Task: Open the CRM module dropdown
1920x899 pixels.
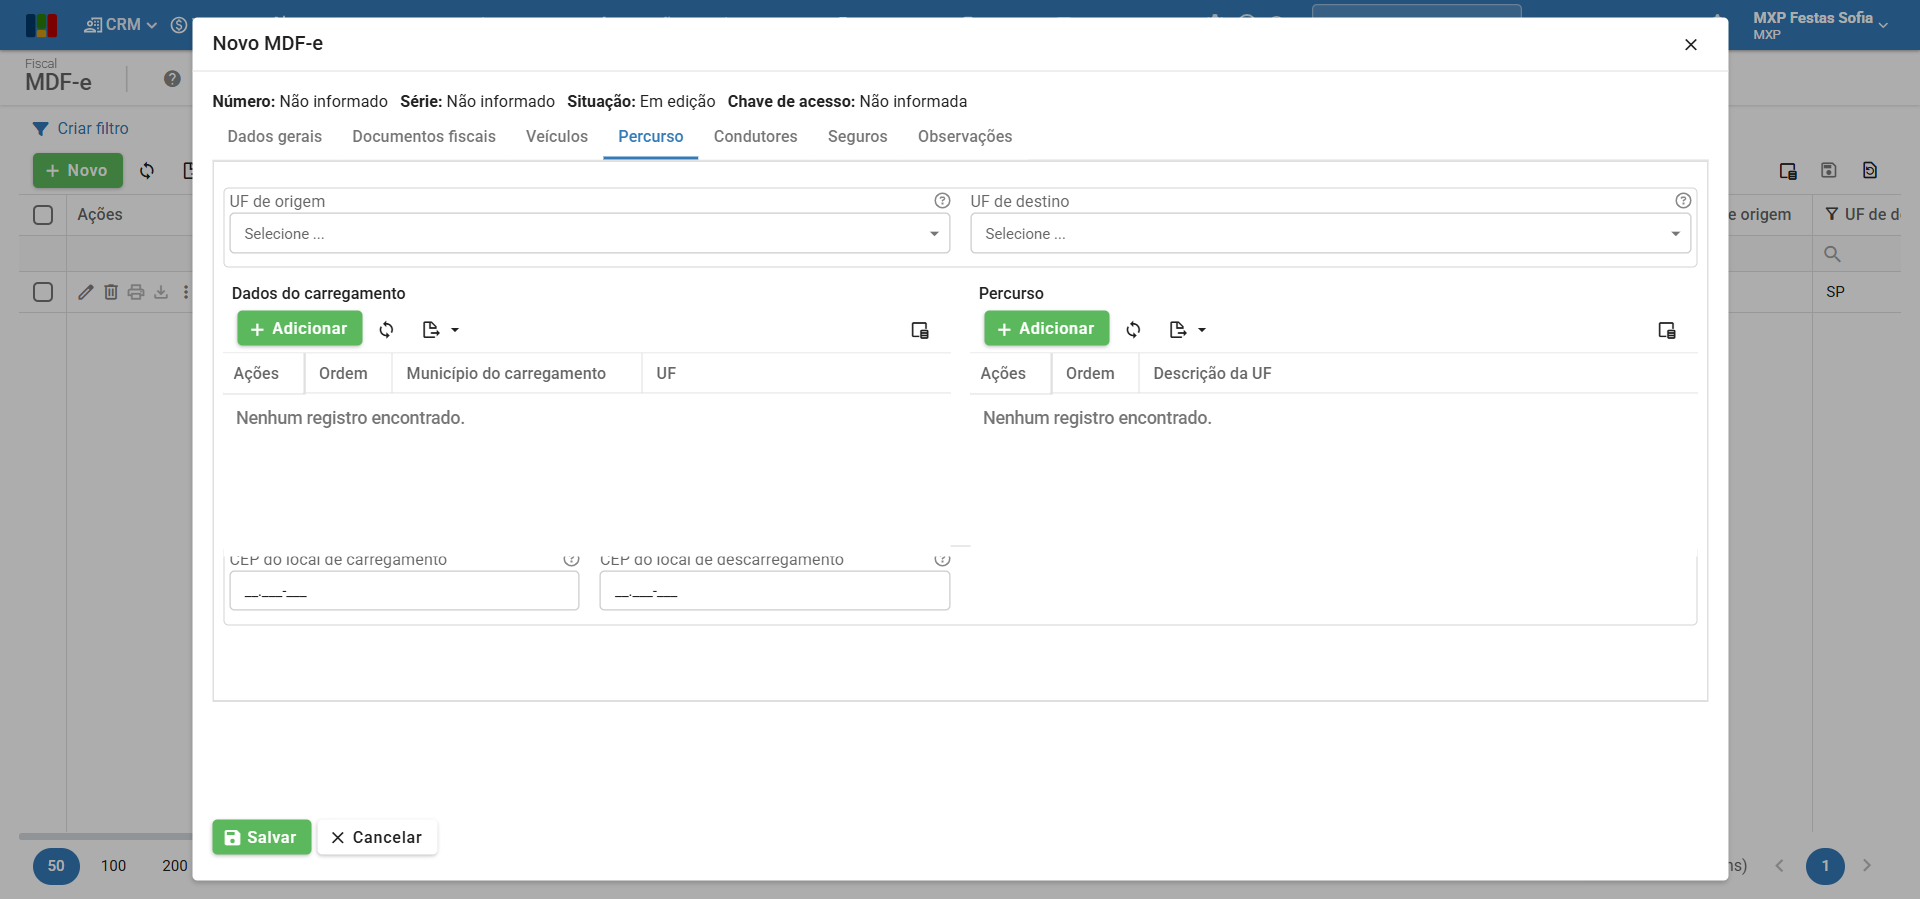Action: 121,25
